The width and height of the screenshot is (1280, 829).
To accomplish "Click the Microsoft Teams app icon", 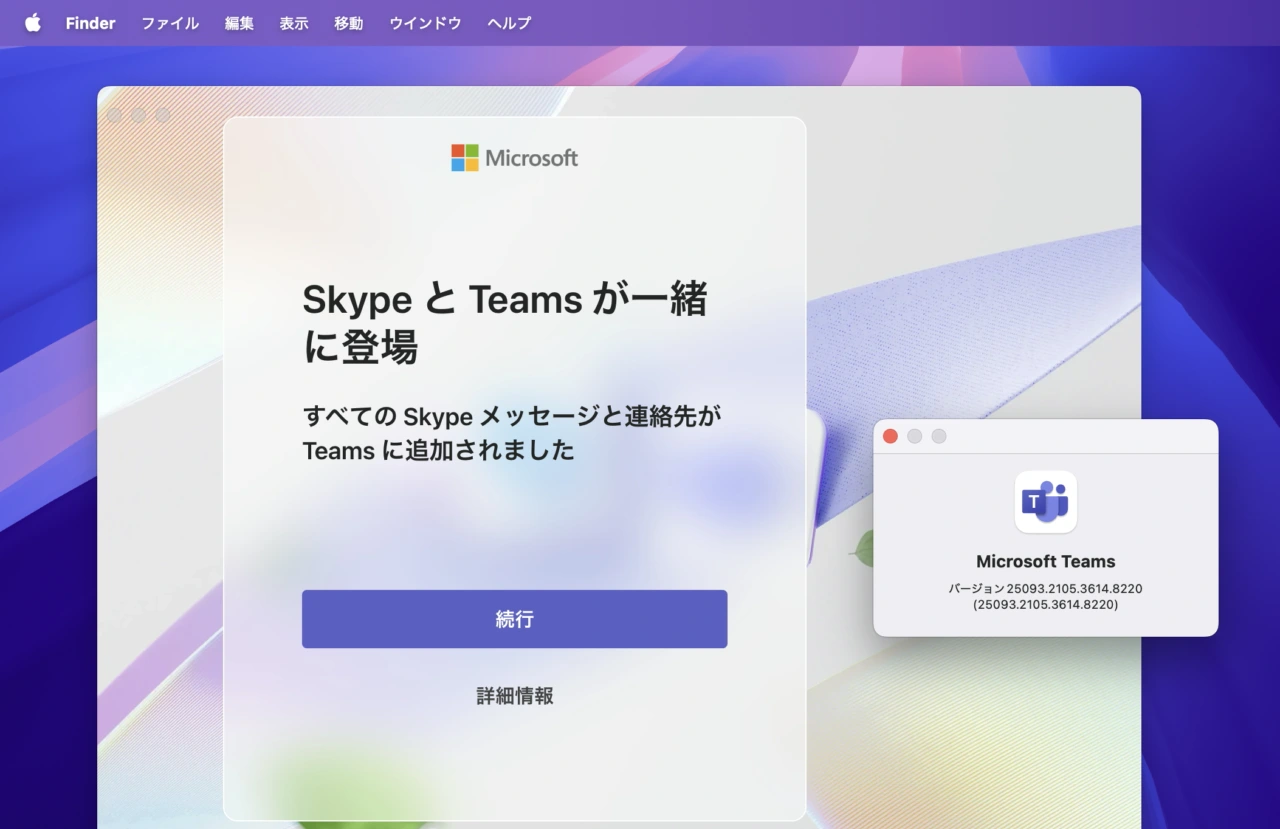I will (x=1045, y=502).
